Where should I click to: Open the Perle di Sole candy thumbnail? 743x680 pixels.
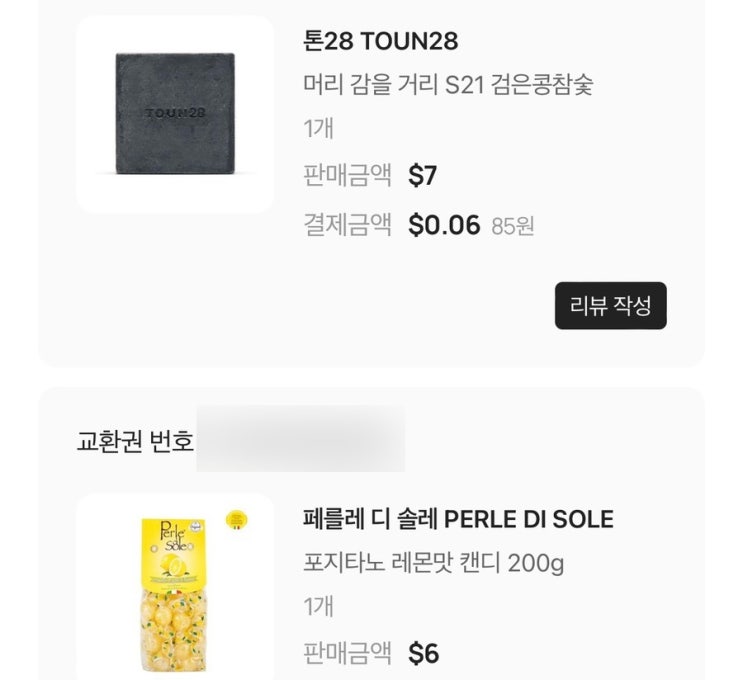(175, 587)
